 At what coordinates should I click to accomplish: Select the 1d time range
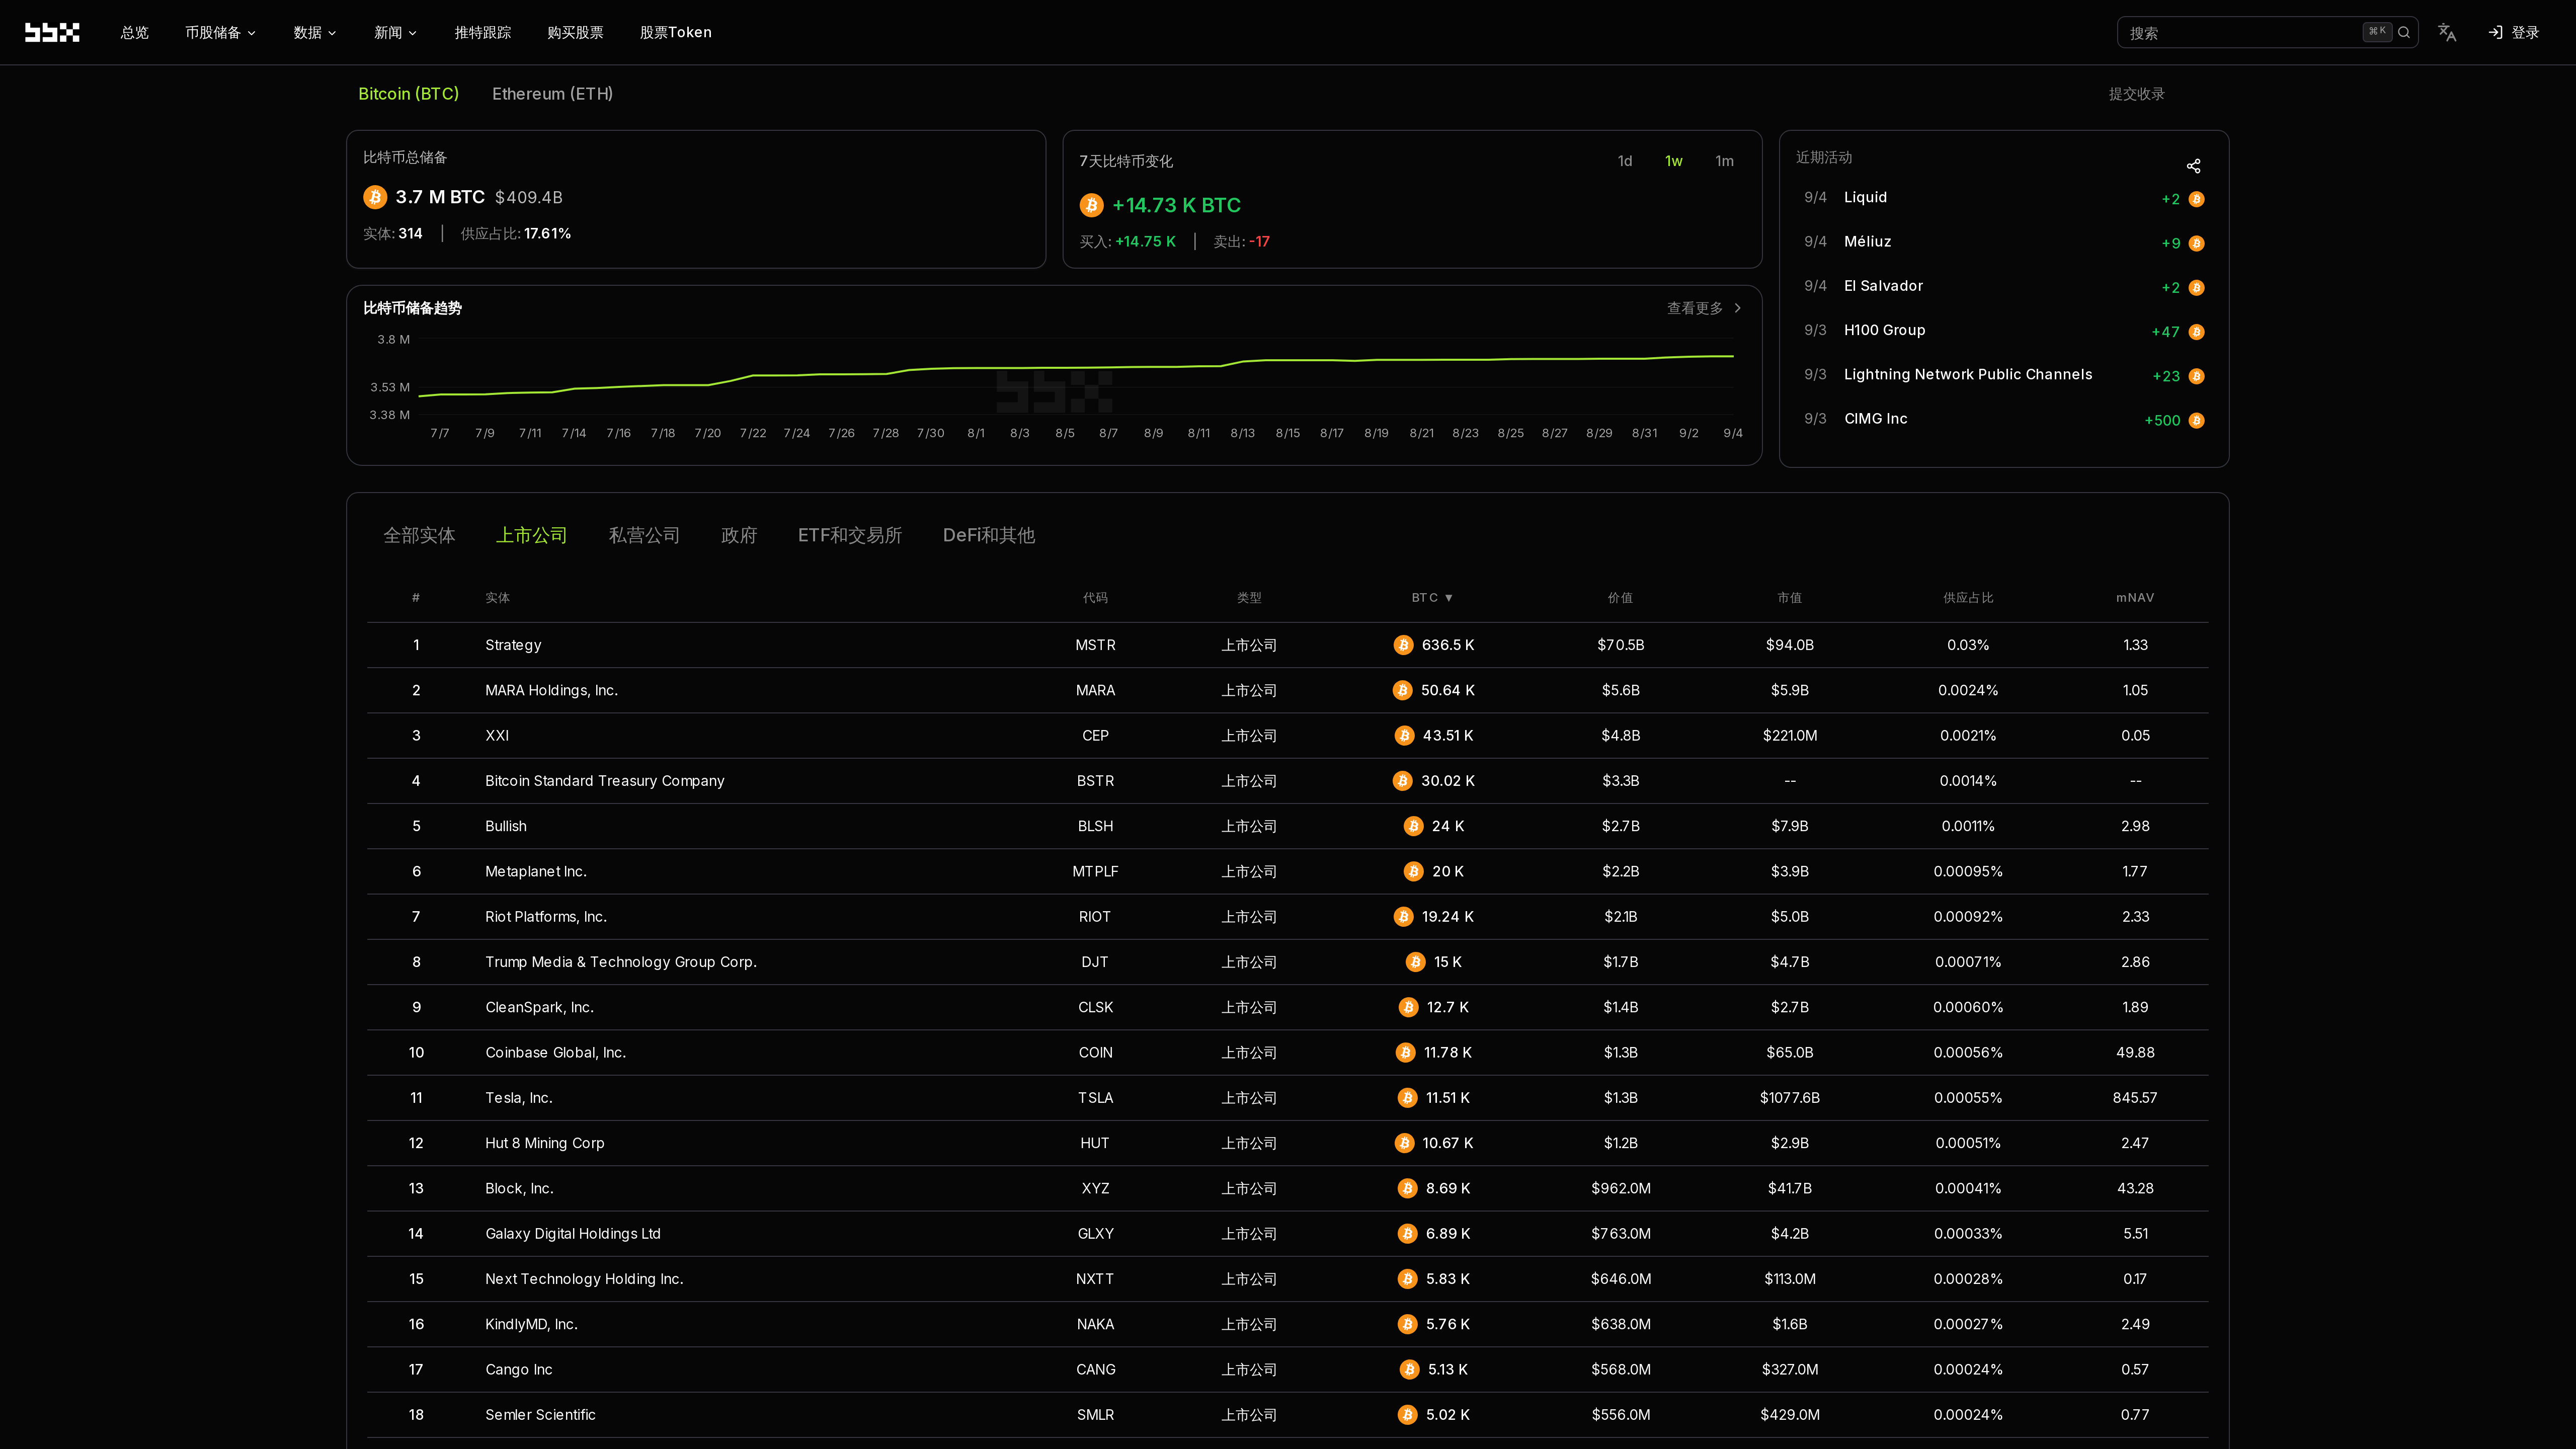coord(1625,161)
